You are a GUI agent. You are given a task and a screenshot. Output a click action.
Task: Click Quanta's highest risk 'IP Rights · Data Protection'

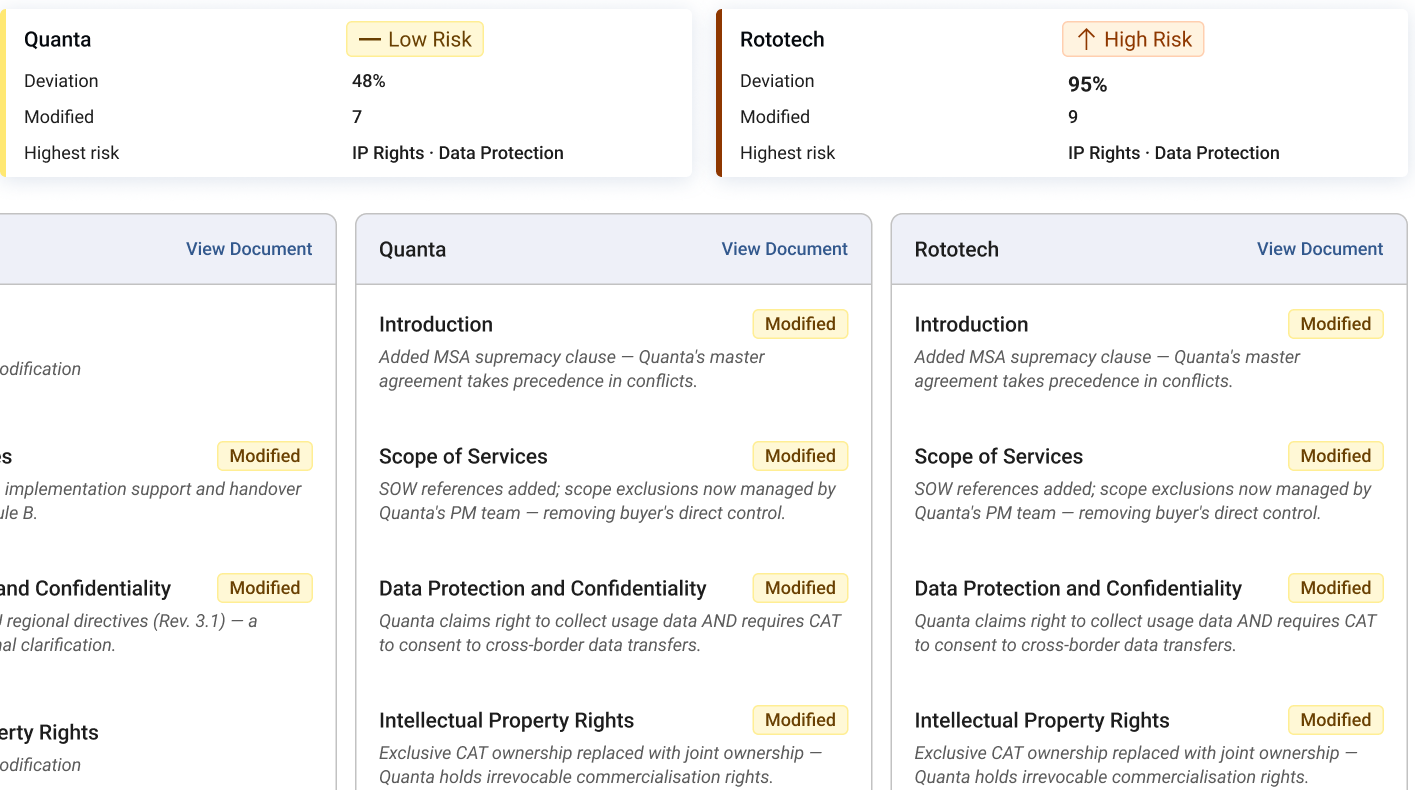pyautogui.click(x=458, y=153)
